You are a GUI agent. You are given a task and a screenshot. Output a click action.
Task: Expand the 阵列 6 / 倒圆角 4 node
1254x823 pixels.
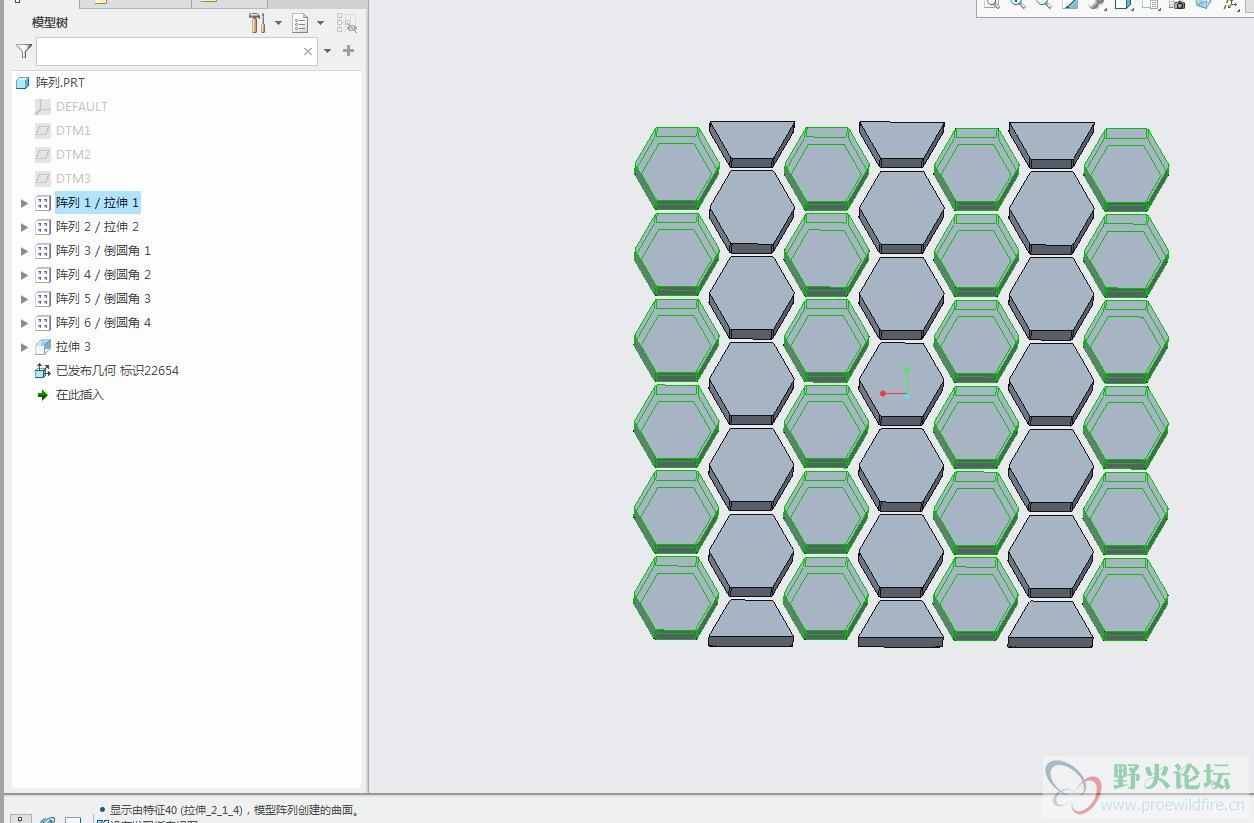coord(25,323)
